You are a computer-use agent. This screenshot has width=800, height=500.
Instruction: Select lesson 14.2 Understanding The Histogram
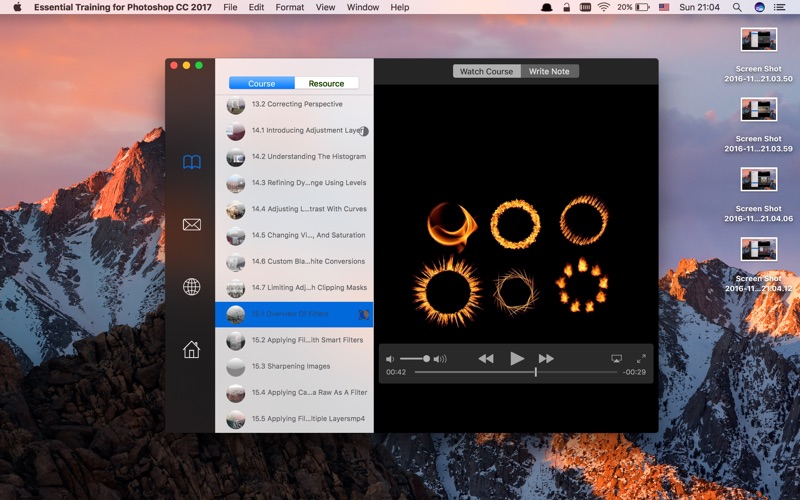[x=294, y=157]
